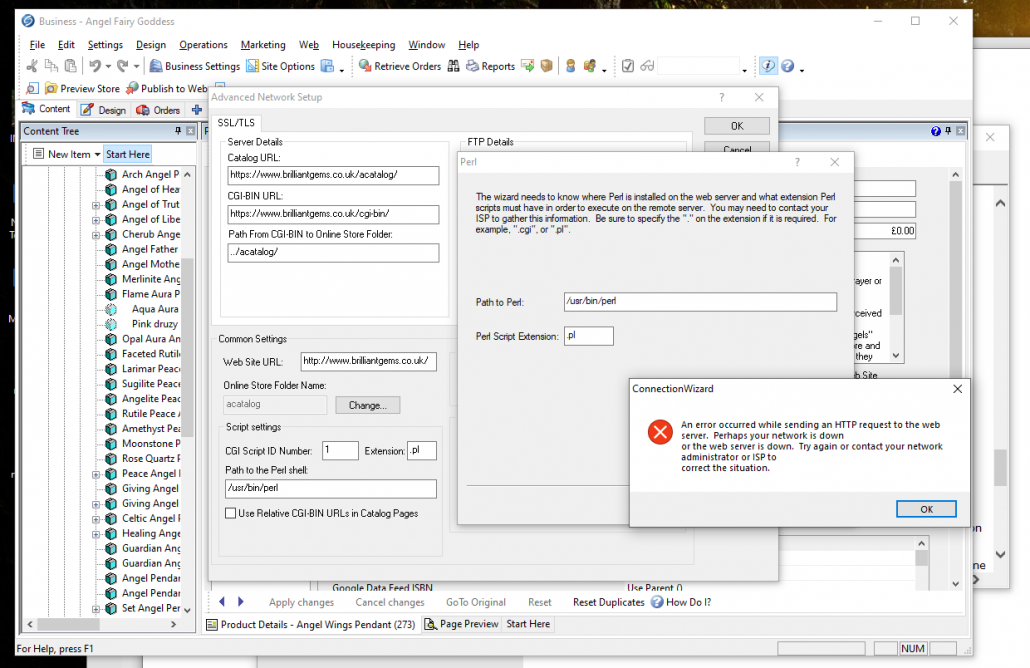Click the brown package box toolbar icon
The image size is (1030, 668).
[547, 66]
